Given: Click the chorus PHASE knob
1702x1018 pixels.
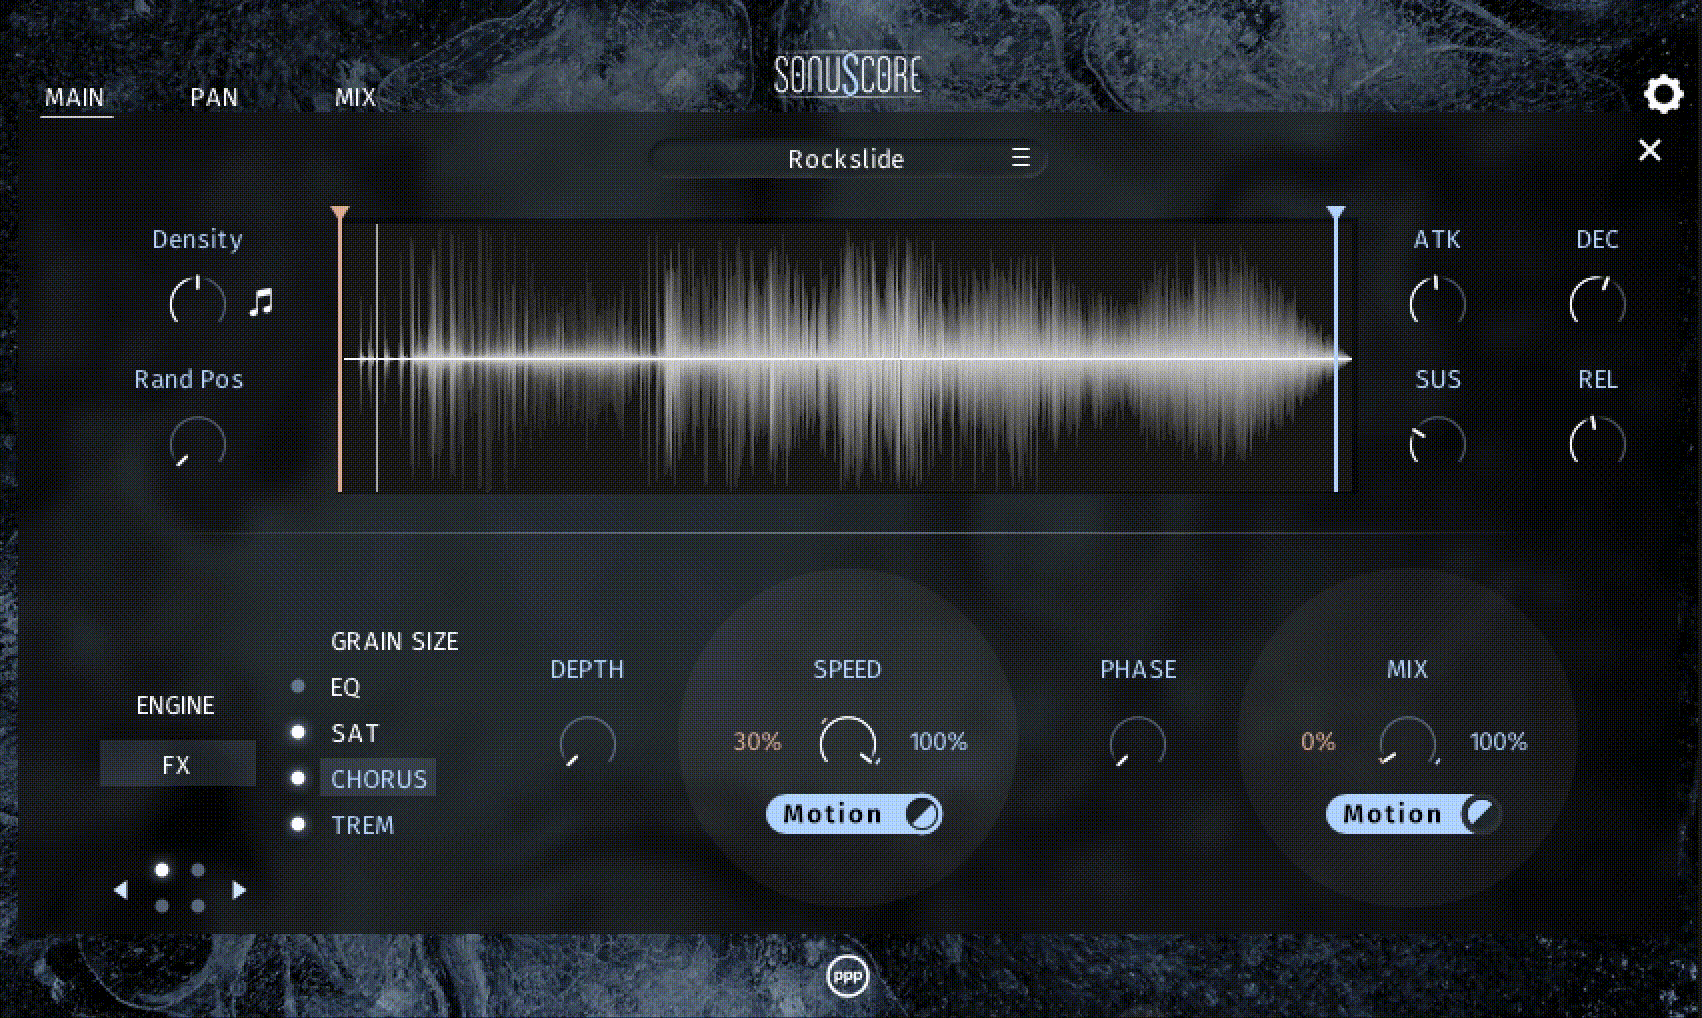Looking at the screenshot, I should click(x=1137, y=743).
